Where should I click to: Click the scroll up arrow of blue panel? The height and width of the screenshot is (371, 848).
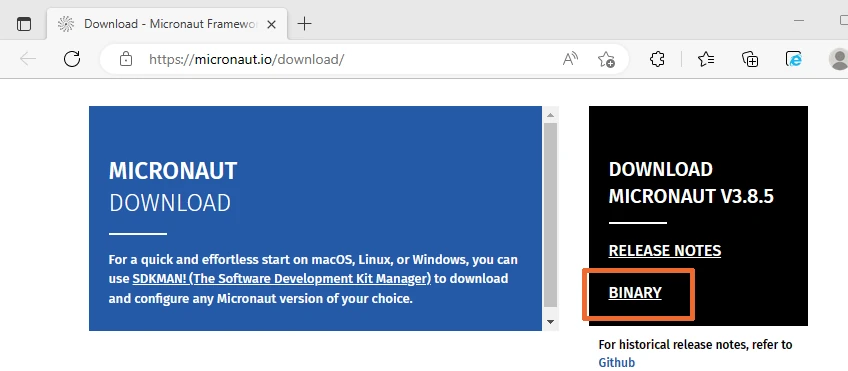[x=551, y=115]
